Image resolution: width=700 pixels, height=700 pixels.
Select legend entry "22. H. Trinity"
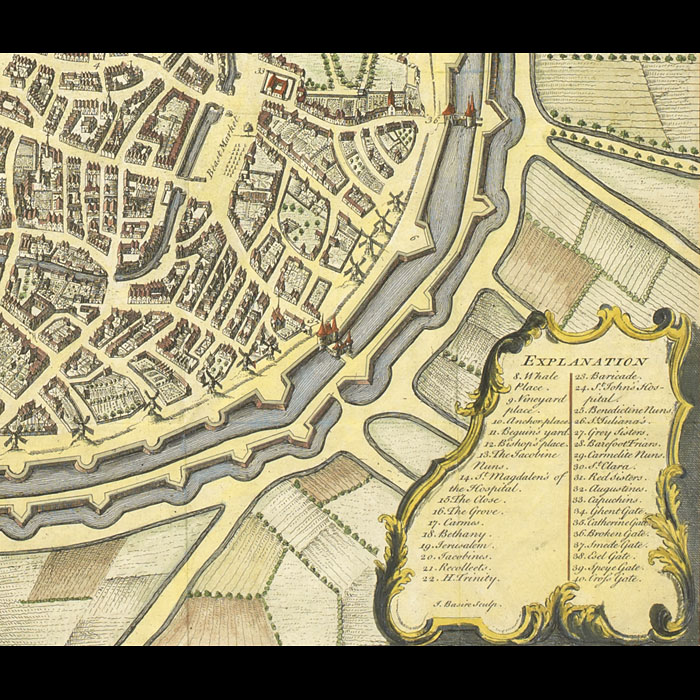click(x=459, y=579)
